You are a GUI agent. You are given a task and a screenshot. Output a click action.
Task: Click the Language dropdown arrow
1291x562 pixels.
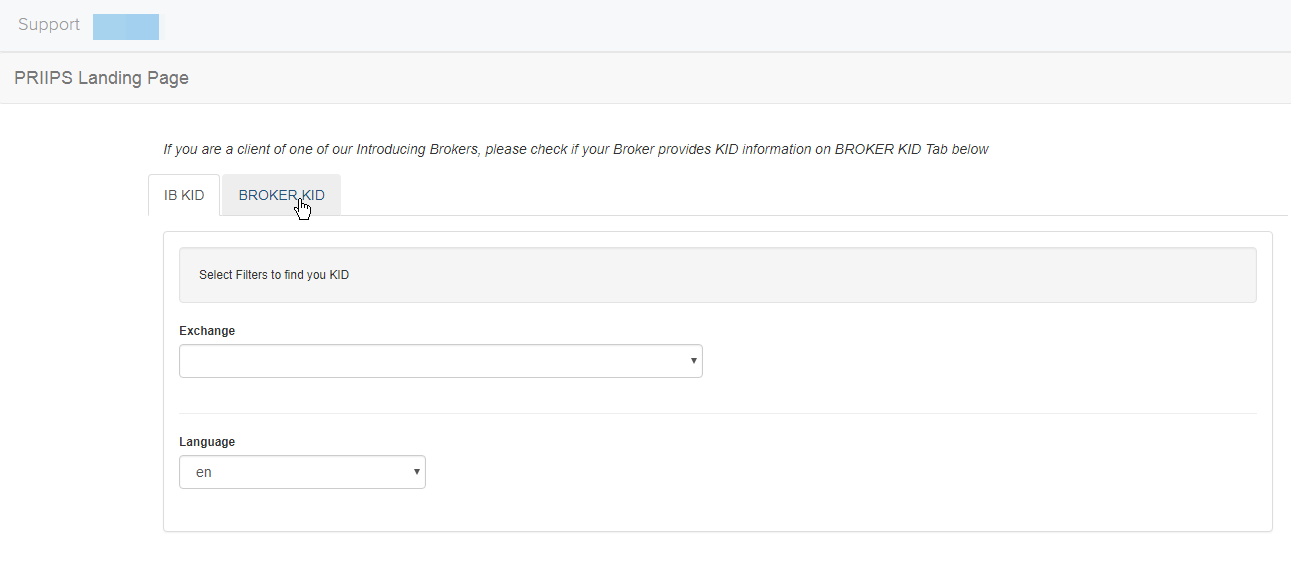coord(417,472)
